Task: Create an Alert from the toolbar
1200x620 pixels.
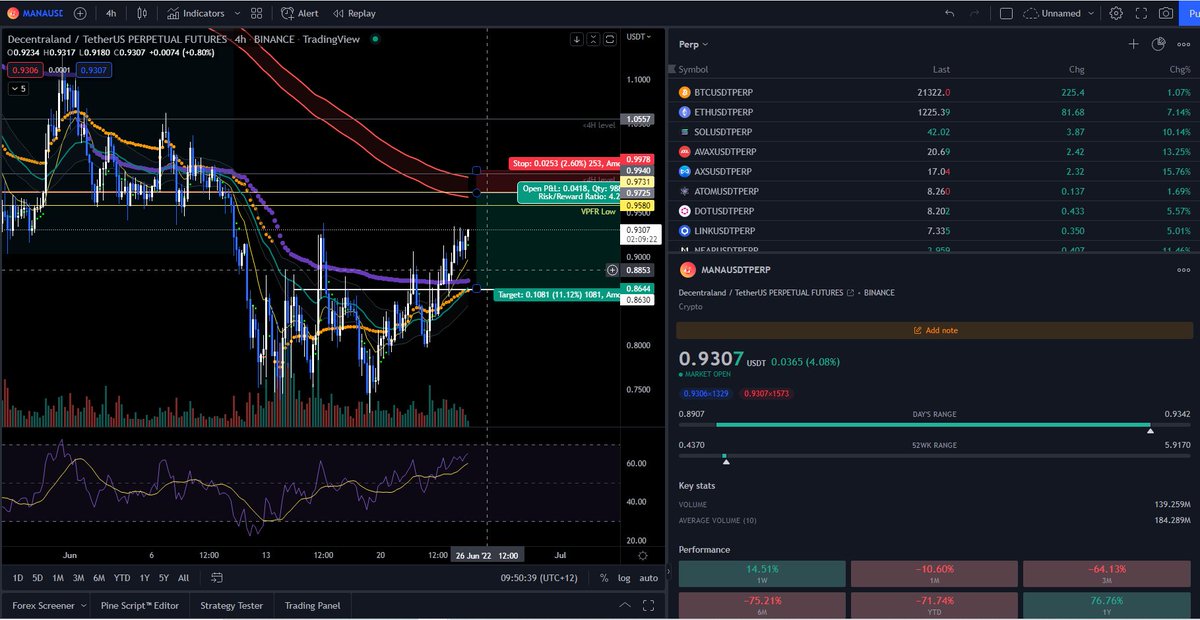Action: tap(300, 14)
